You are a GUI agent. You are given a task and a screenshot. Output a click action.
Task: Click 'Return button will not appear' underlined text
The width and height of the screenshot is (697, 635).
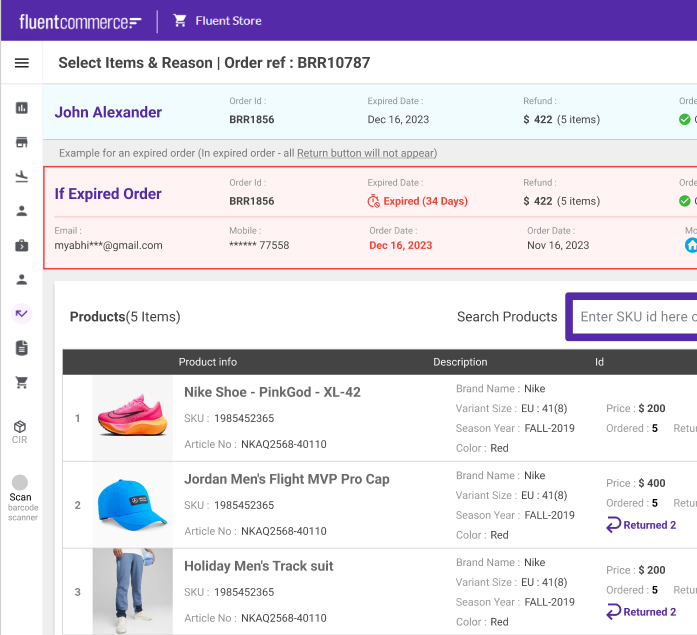(x=365, y=153)
